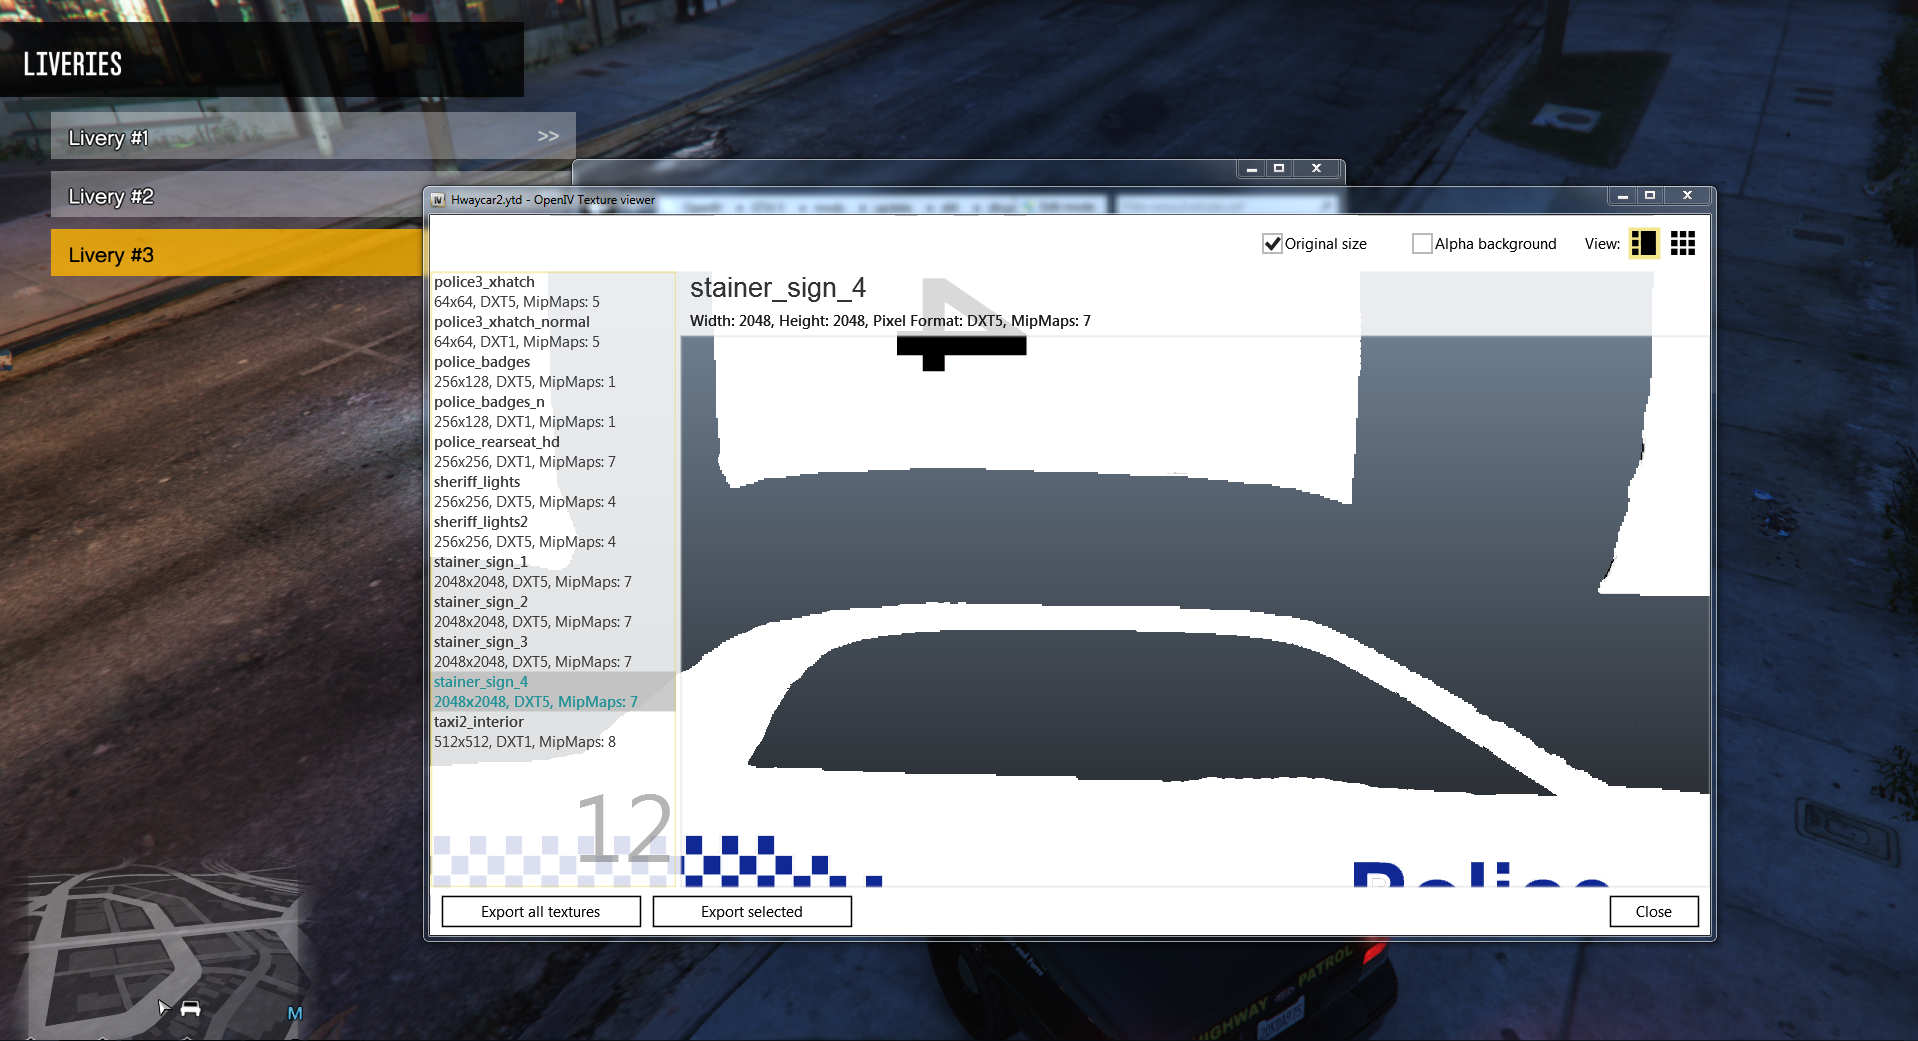Viewport: 1918px width, 1041px height.
Task: Click the Hwaycar2.ytd title bar text
Action: click(553, 200)
